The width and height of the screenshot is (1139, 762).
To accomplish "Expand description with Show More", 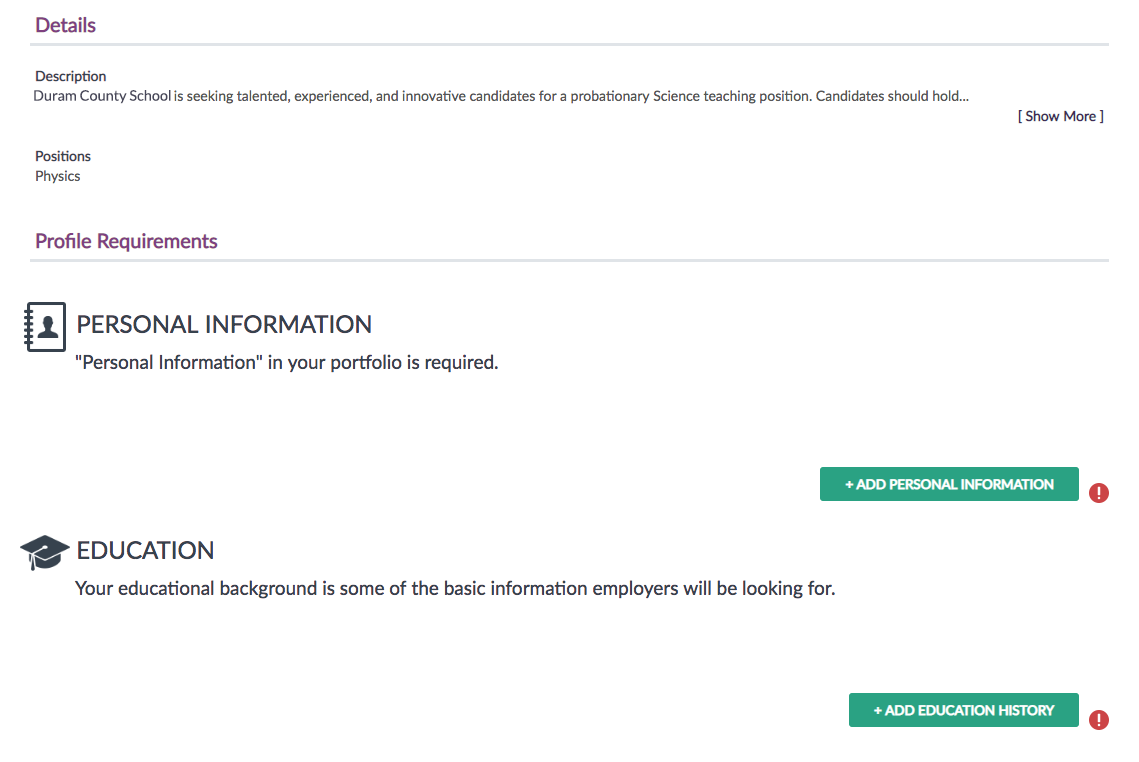I will click(1060, 116).
